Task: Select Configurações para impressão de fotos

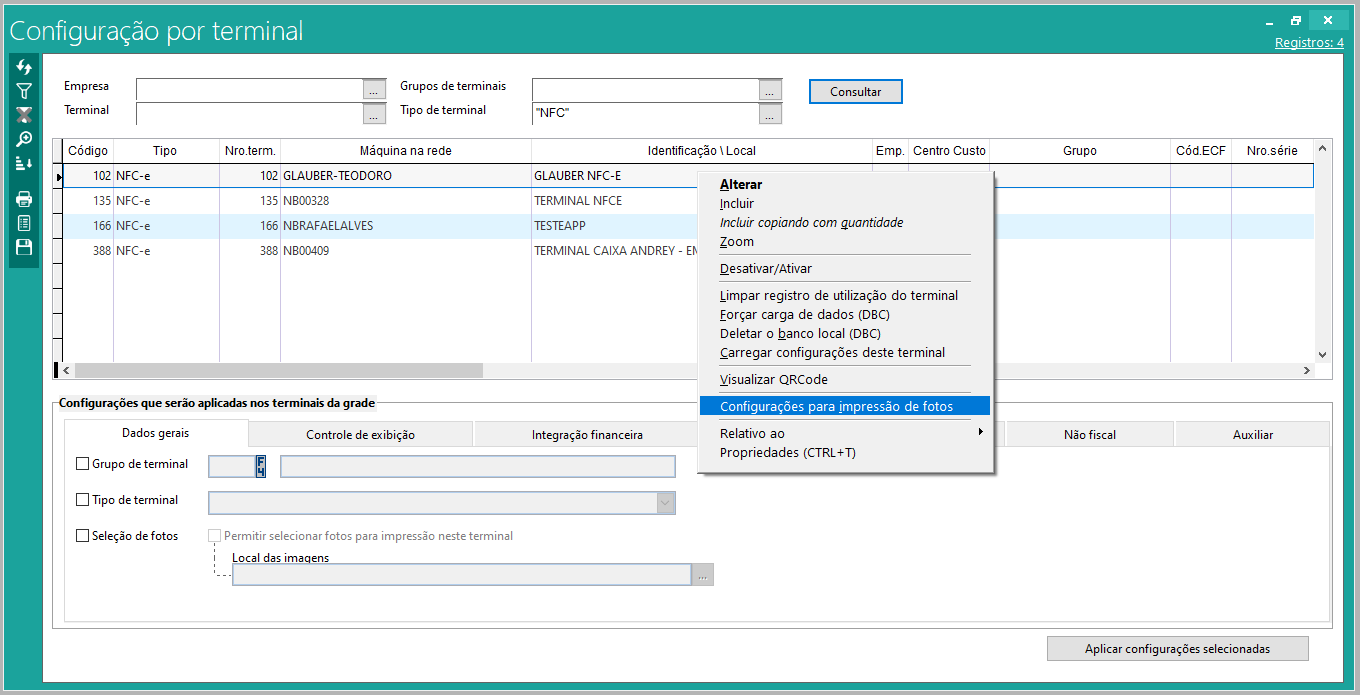Action: click(x=836, y=407)
